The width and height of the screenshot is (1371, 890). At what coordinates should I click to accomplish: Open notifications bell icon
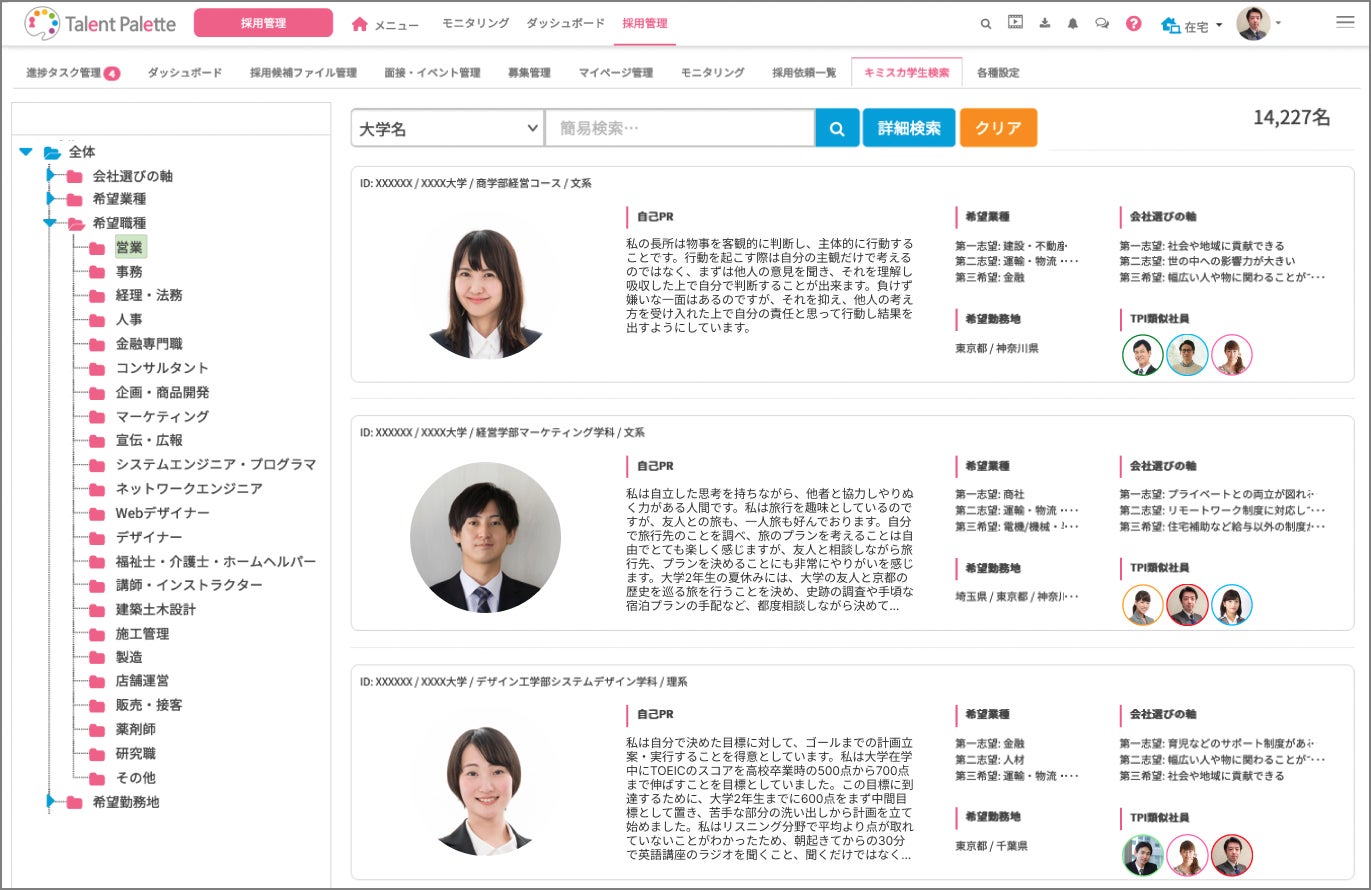point(1073,23)
